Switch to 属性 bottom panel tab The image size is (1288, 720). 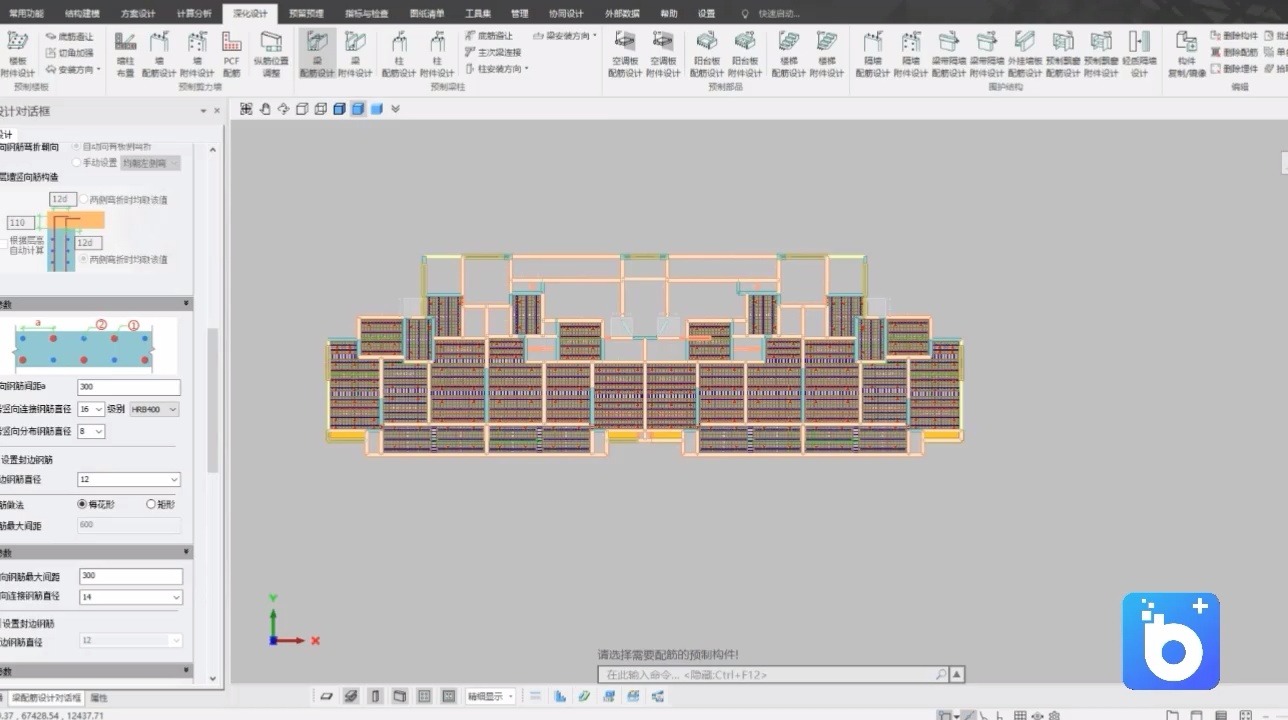click(99, 697)
